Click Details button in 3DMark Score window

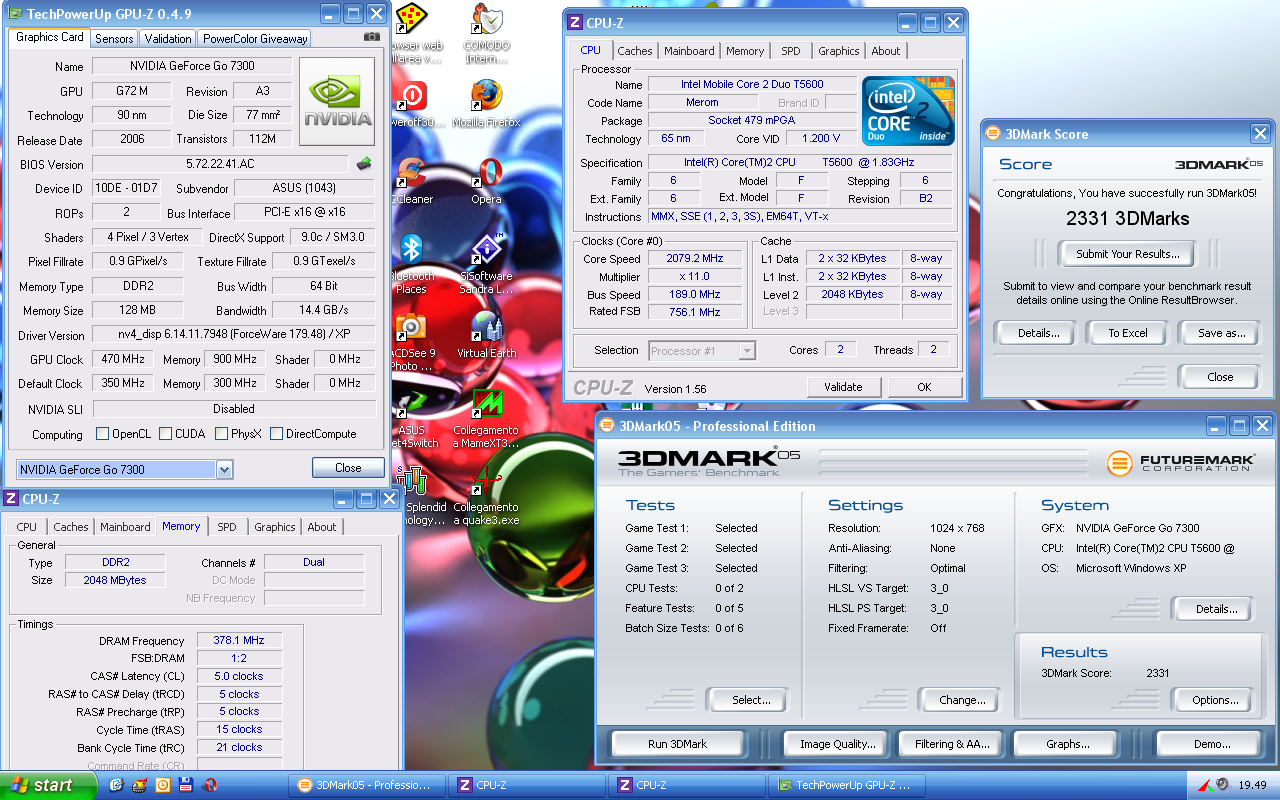pyautogui.click(x=1038, y=333)
